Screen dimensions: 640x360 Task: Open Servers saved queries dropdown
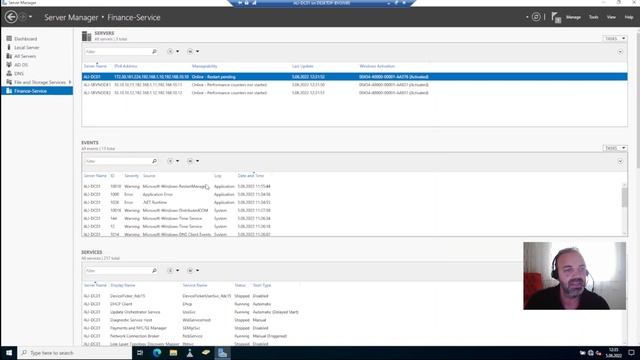click(x=193, y=51)
